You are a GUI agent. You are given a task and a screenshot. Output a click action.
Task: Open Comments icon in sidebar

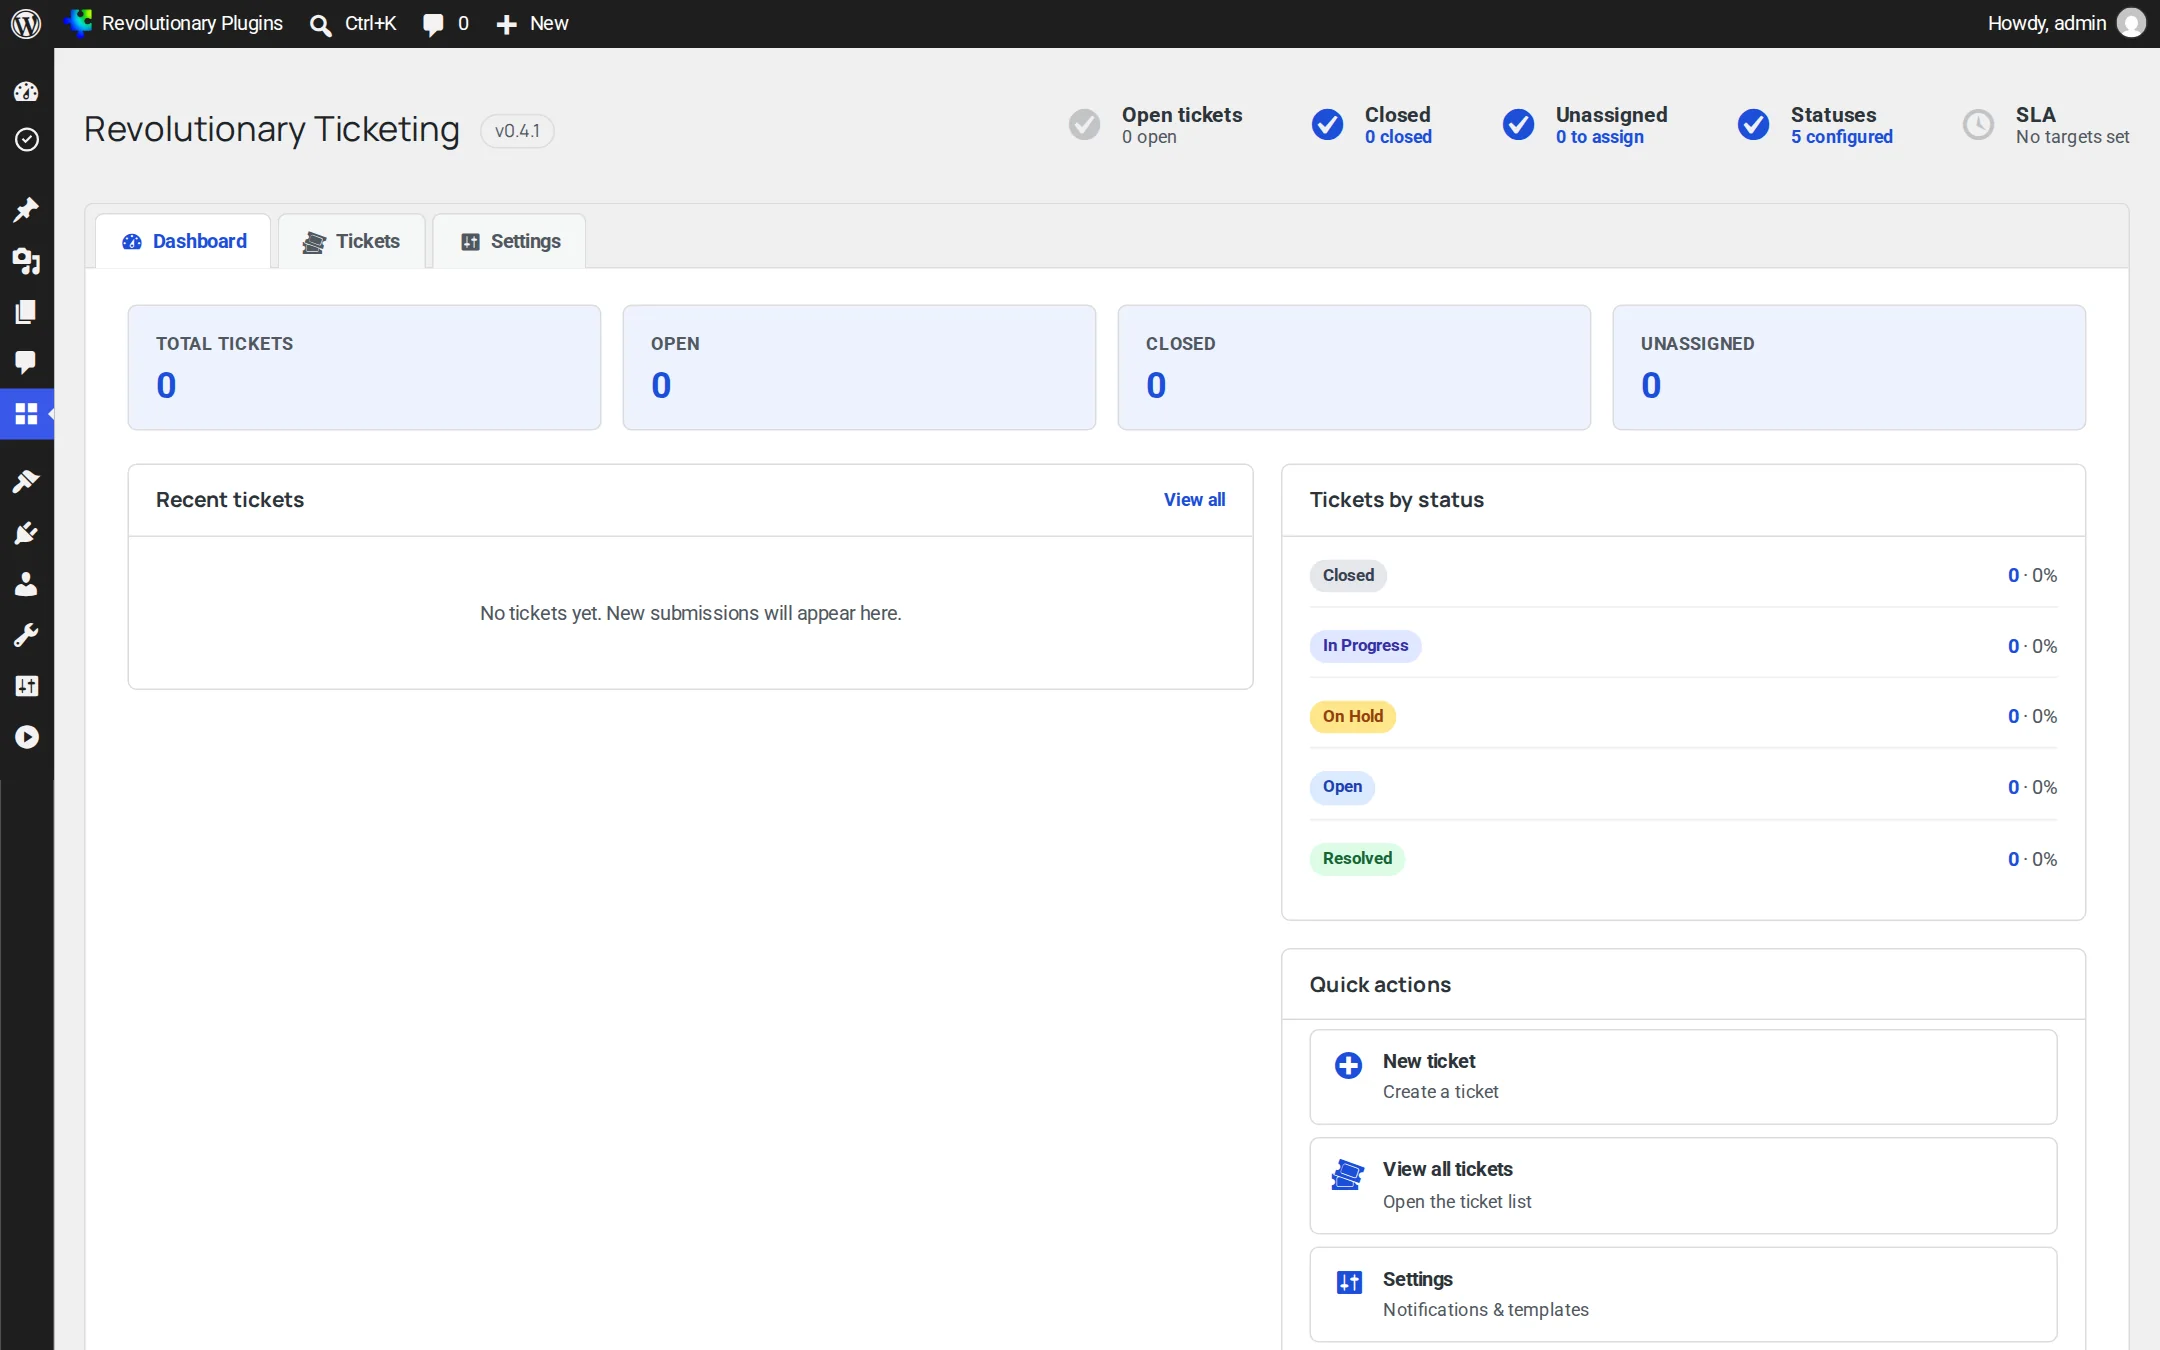[x=26, y=362]
